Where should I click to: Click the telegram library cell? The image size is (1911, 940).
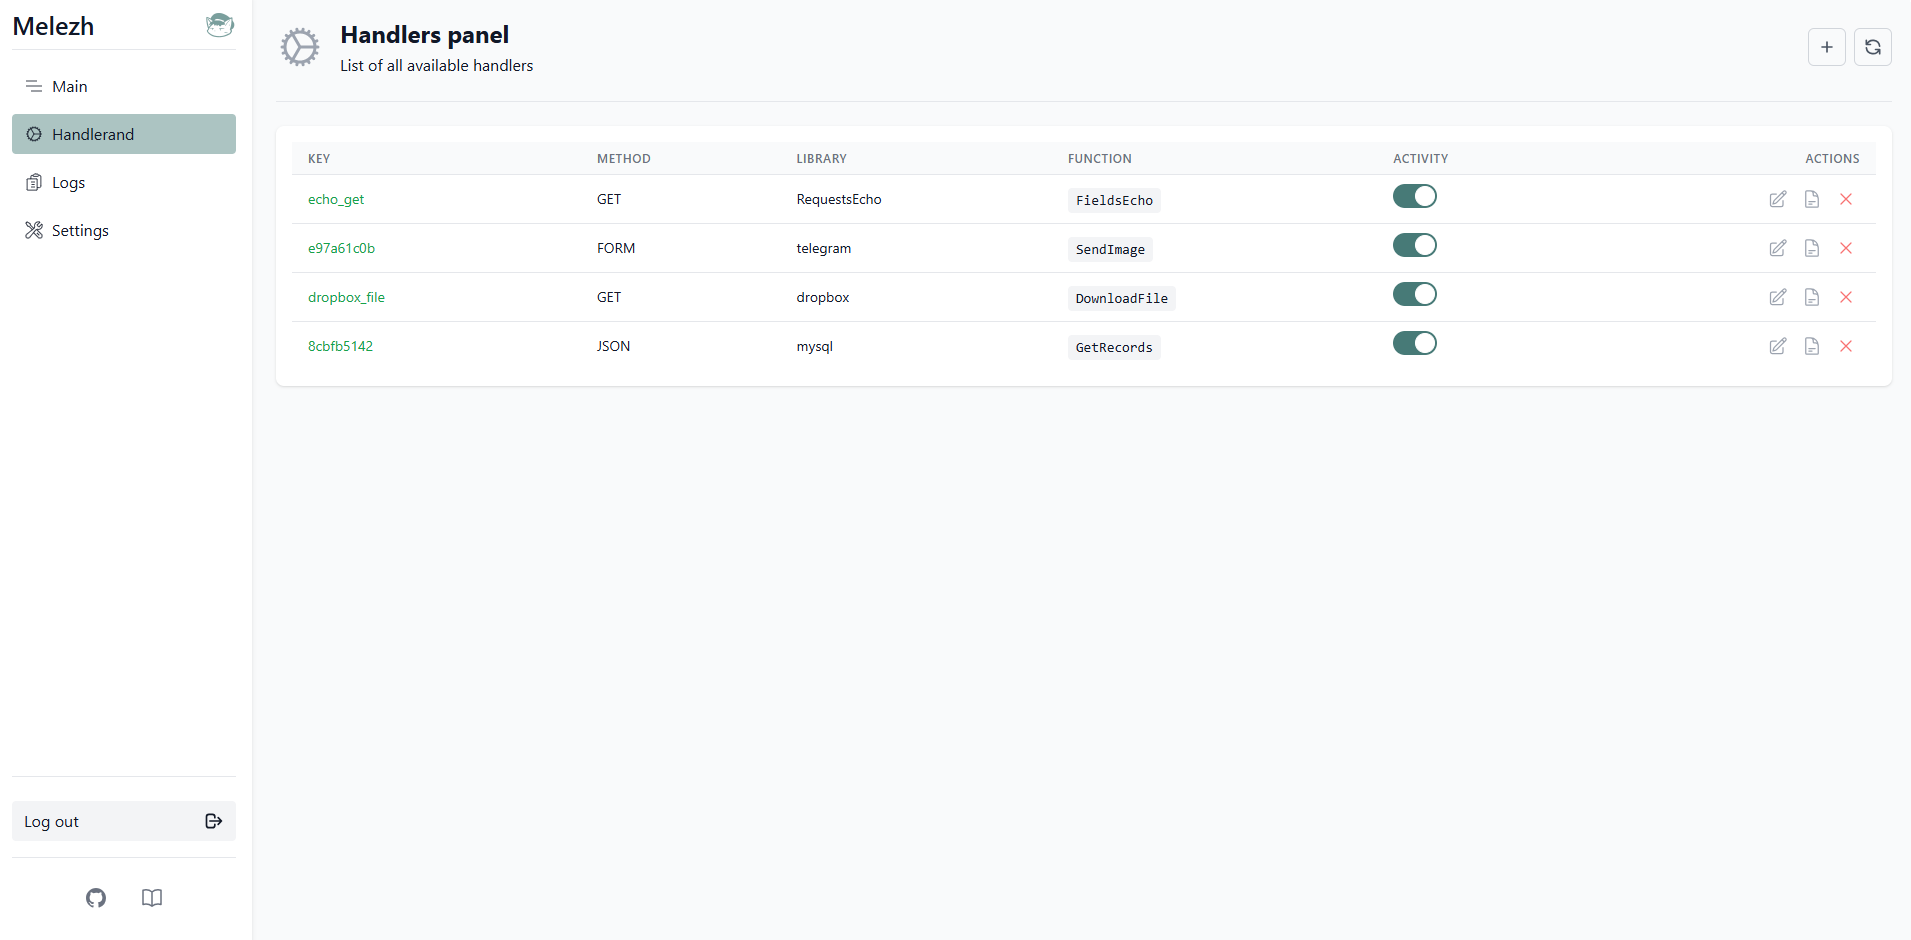pyautogui.click(x=824, y=248)
